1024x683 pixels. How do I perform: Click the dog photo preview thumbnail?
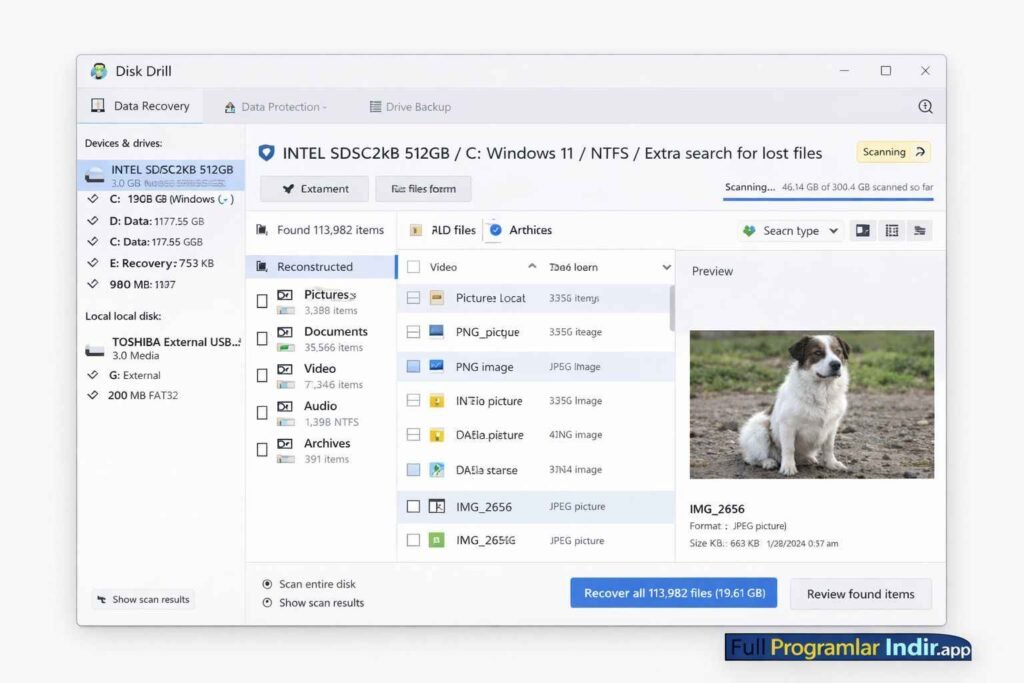point(811,404)
